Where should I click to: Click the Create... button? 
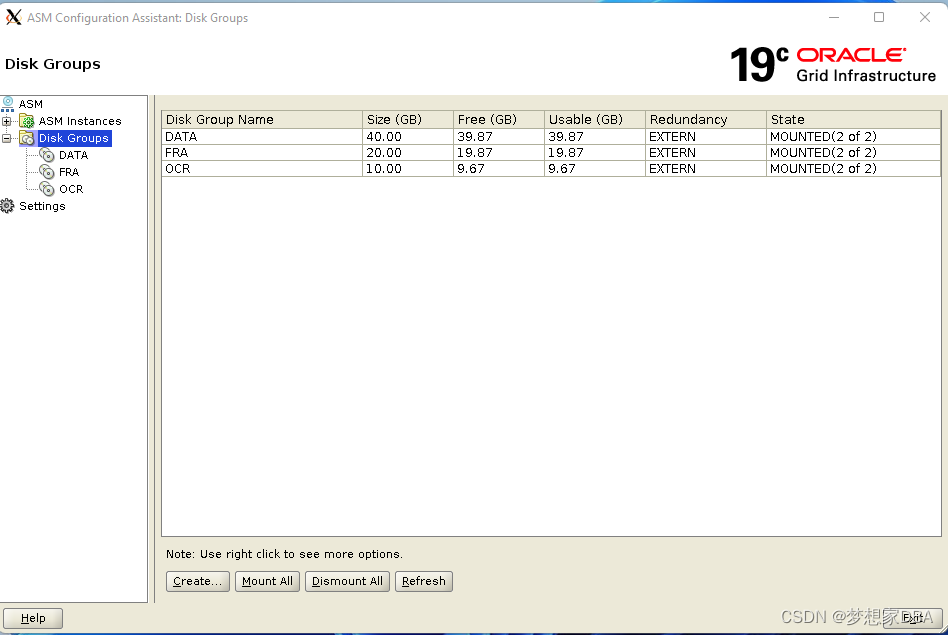point(198,581)
